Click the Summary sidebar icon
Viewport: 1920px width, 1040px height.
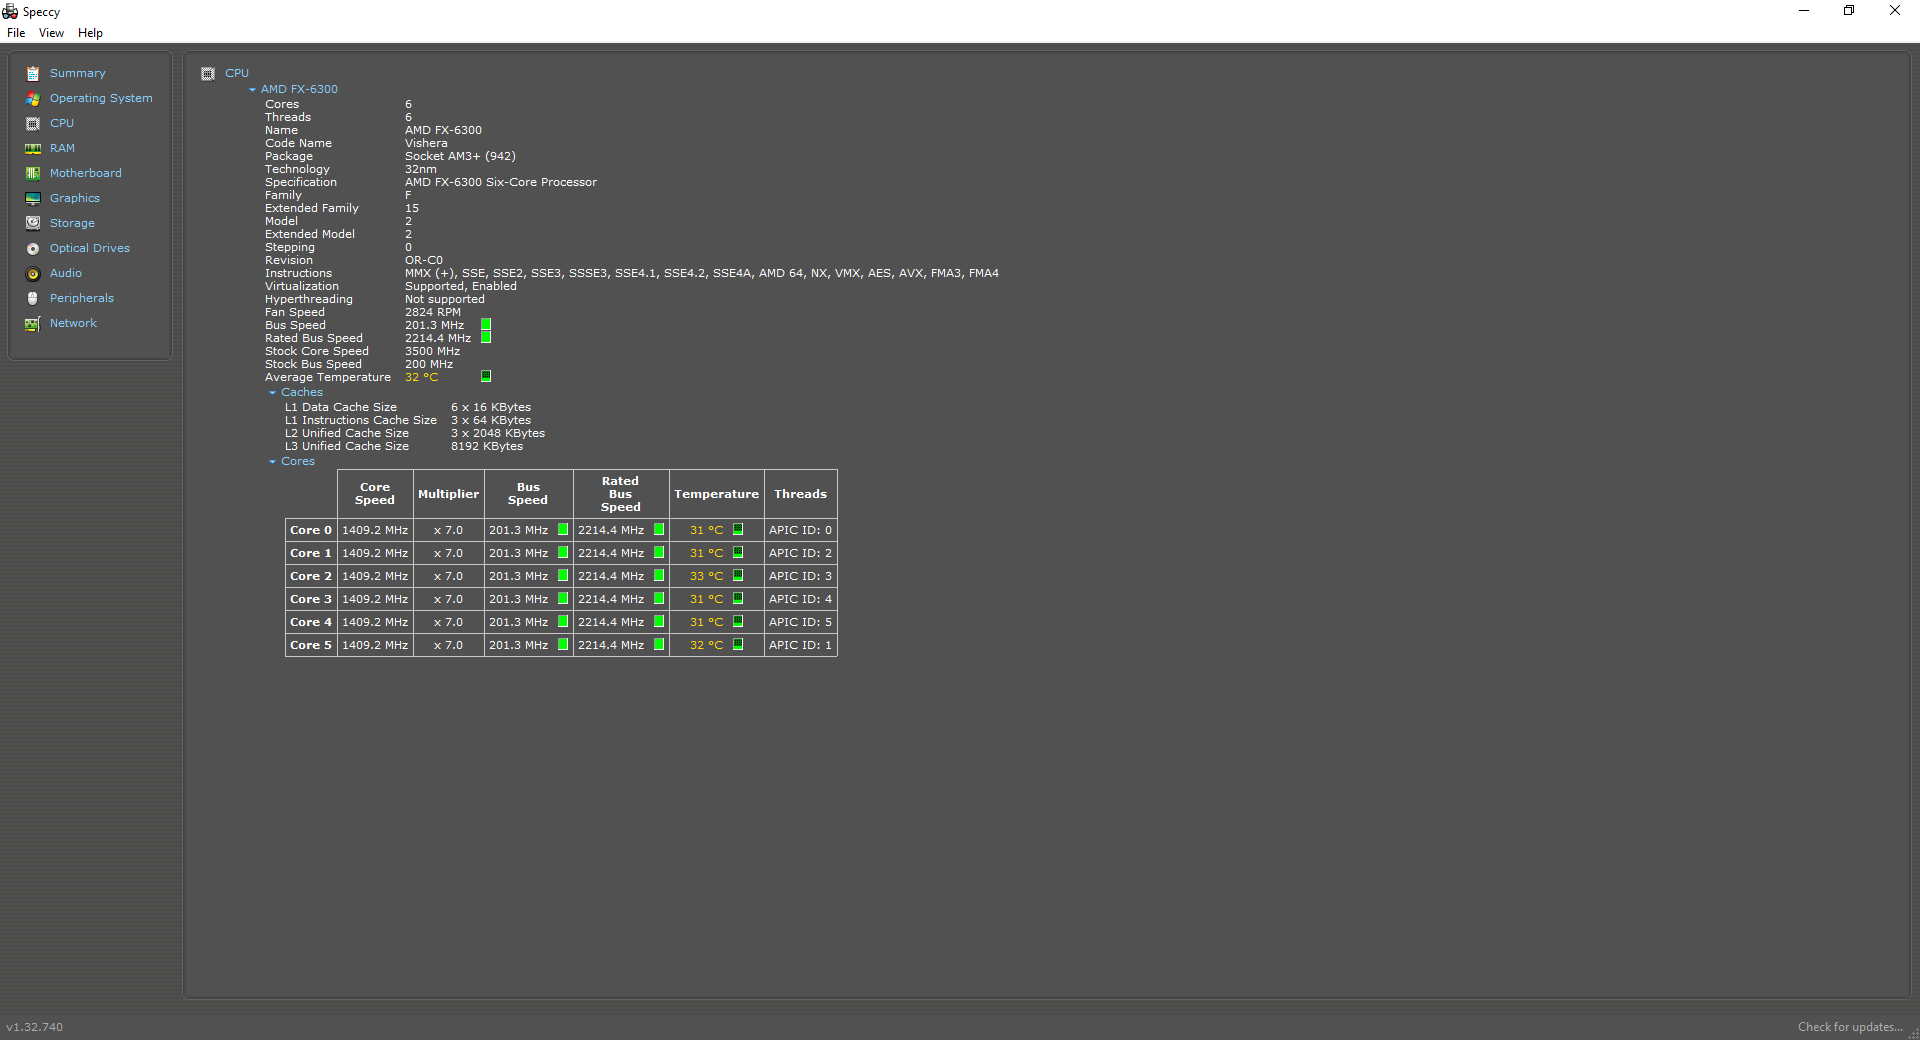(x=33, y=73)
